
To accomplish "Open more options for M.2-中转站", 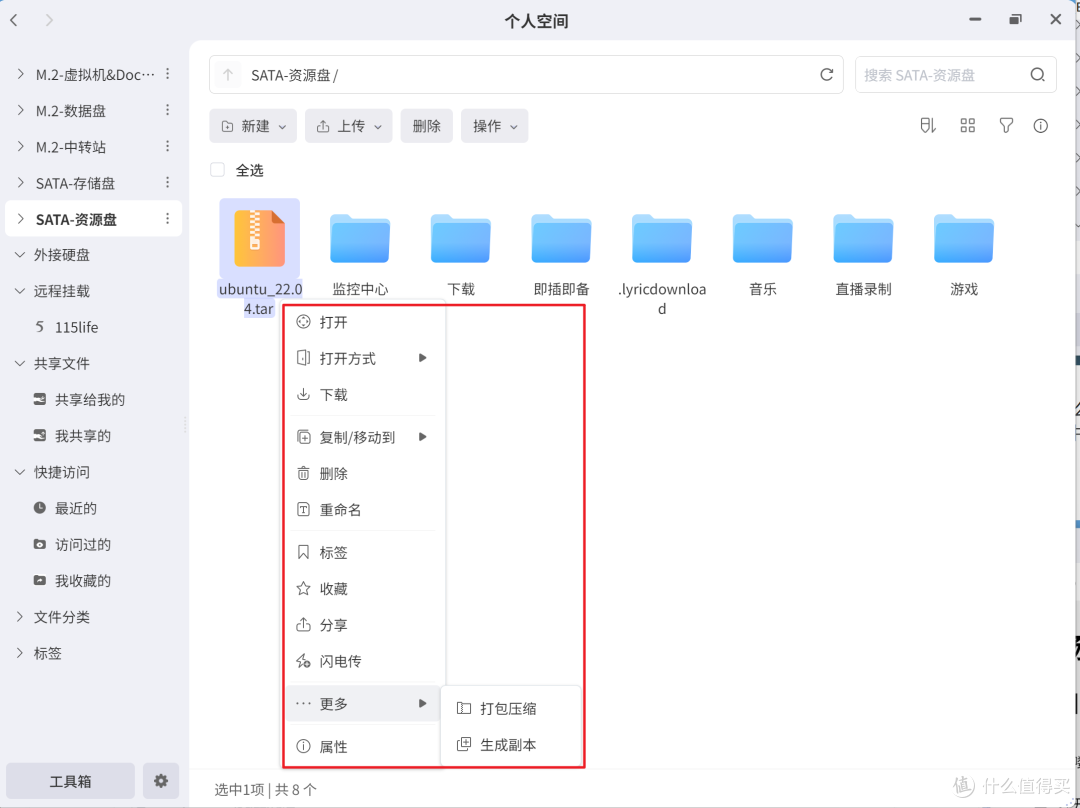I will (167, 147).
